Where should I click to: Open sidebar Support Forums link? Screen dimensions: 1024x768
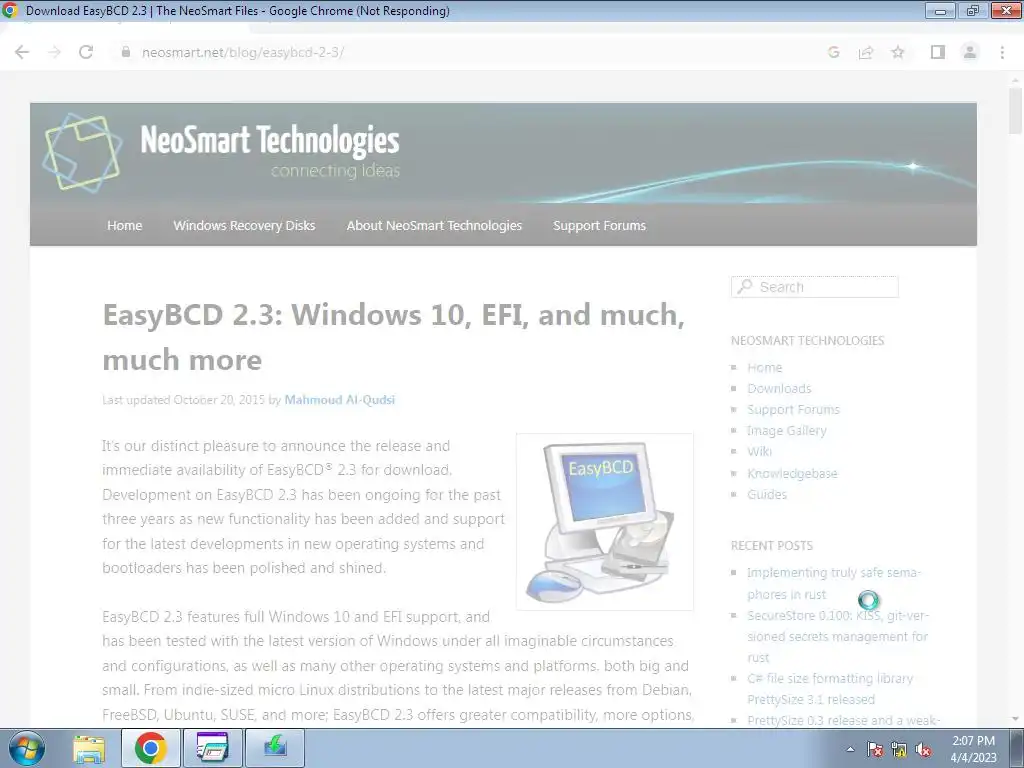pos(793,409)
